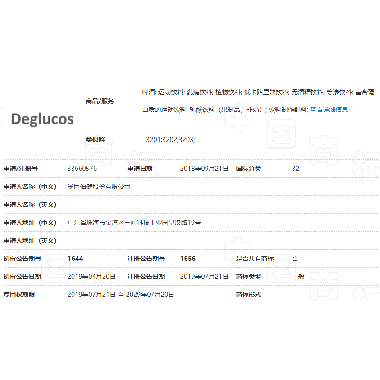Click registration announcement issue number 1656

click(x=188, y=259)
